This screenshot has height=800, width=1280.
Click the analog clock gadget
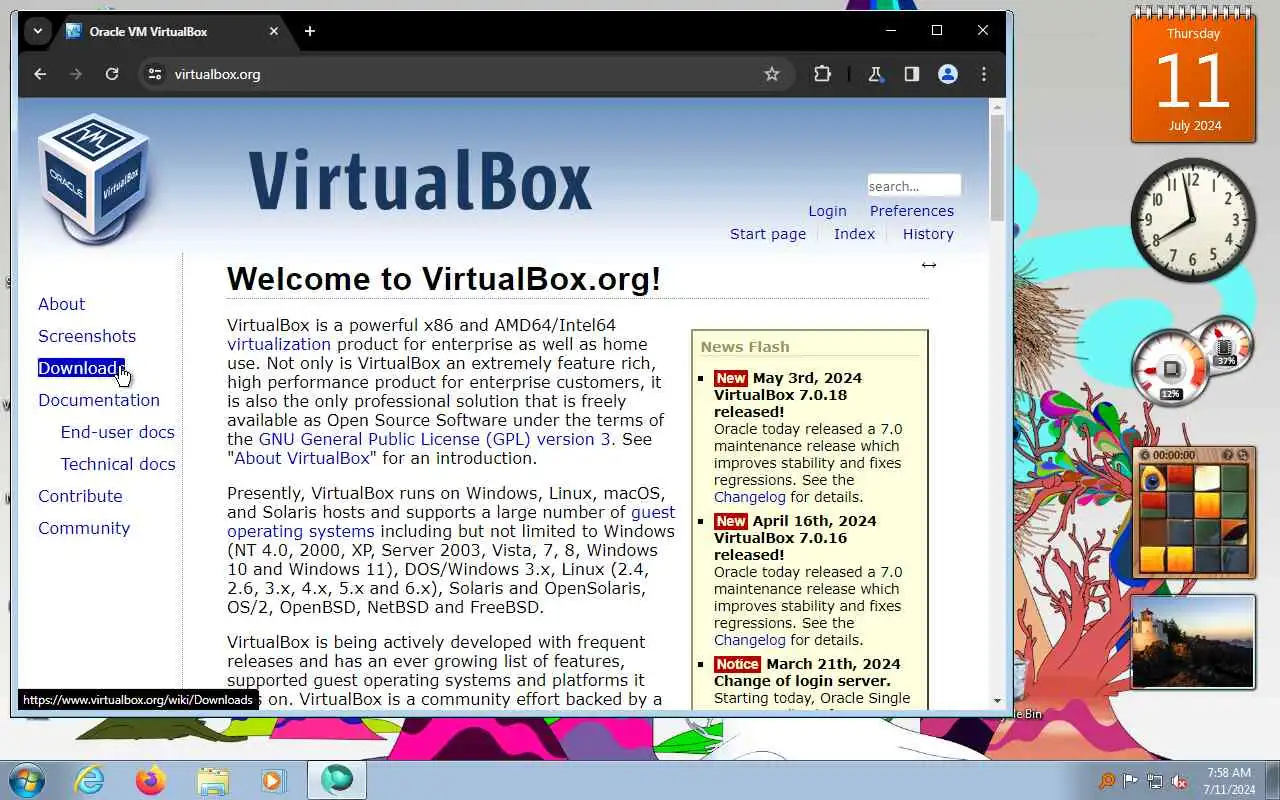coord(1193,219)
